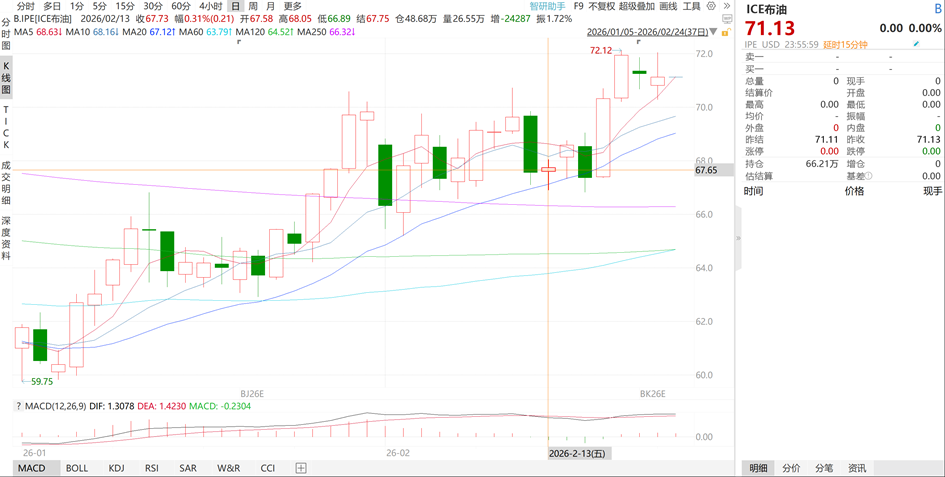Open the 深度资料 sidebar view
This screenshot has width=945, height=477.
click(6, 236)
